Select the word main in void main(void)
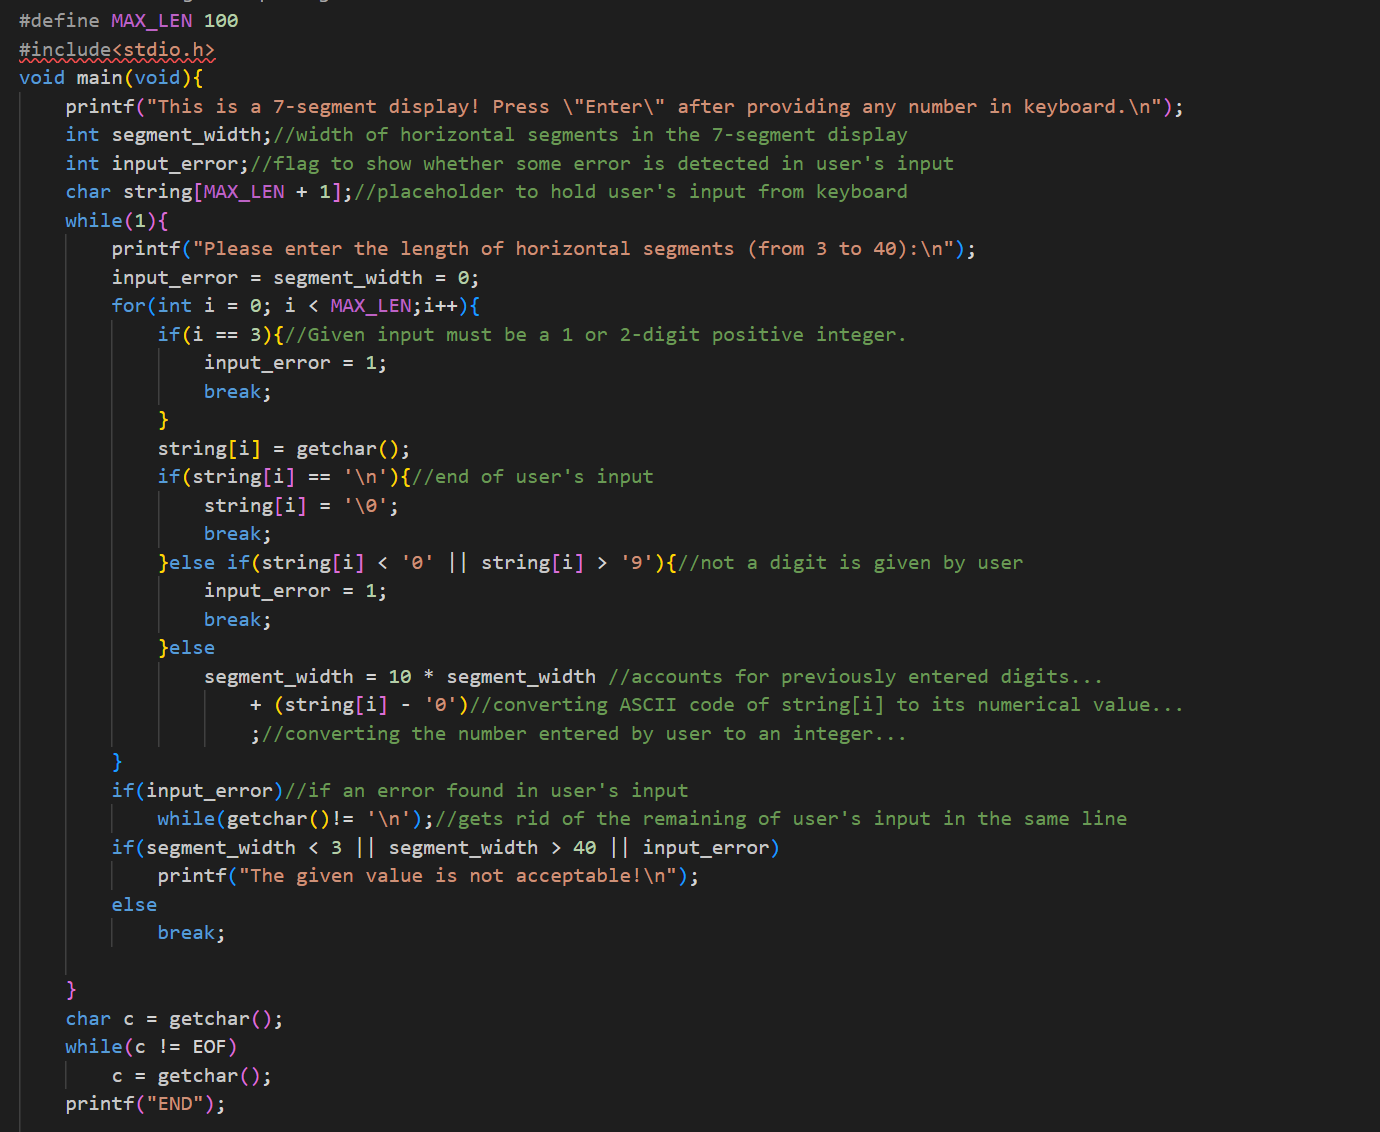 [x=99, y=77]
